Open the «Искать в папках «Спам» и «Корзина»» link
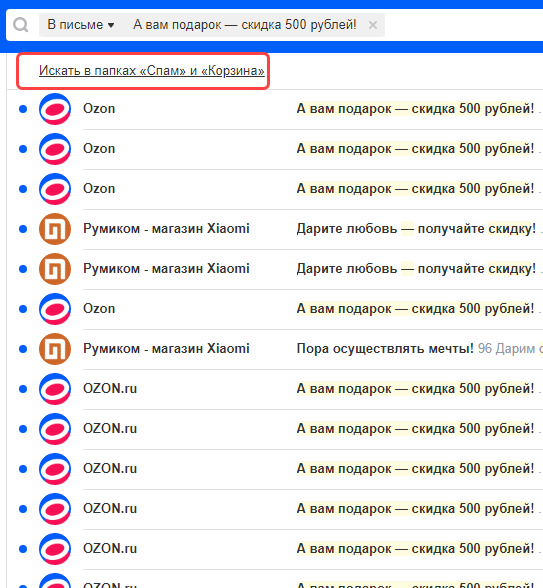 [152, 70]
